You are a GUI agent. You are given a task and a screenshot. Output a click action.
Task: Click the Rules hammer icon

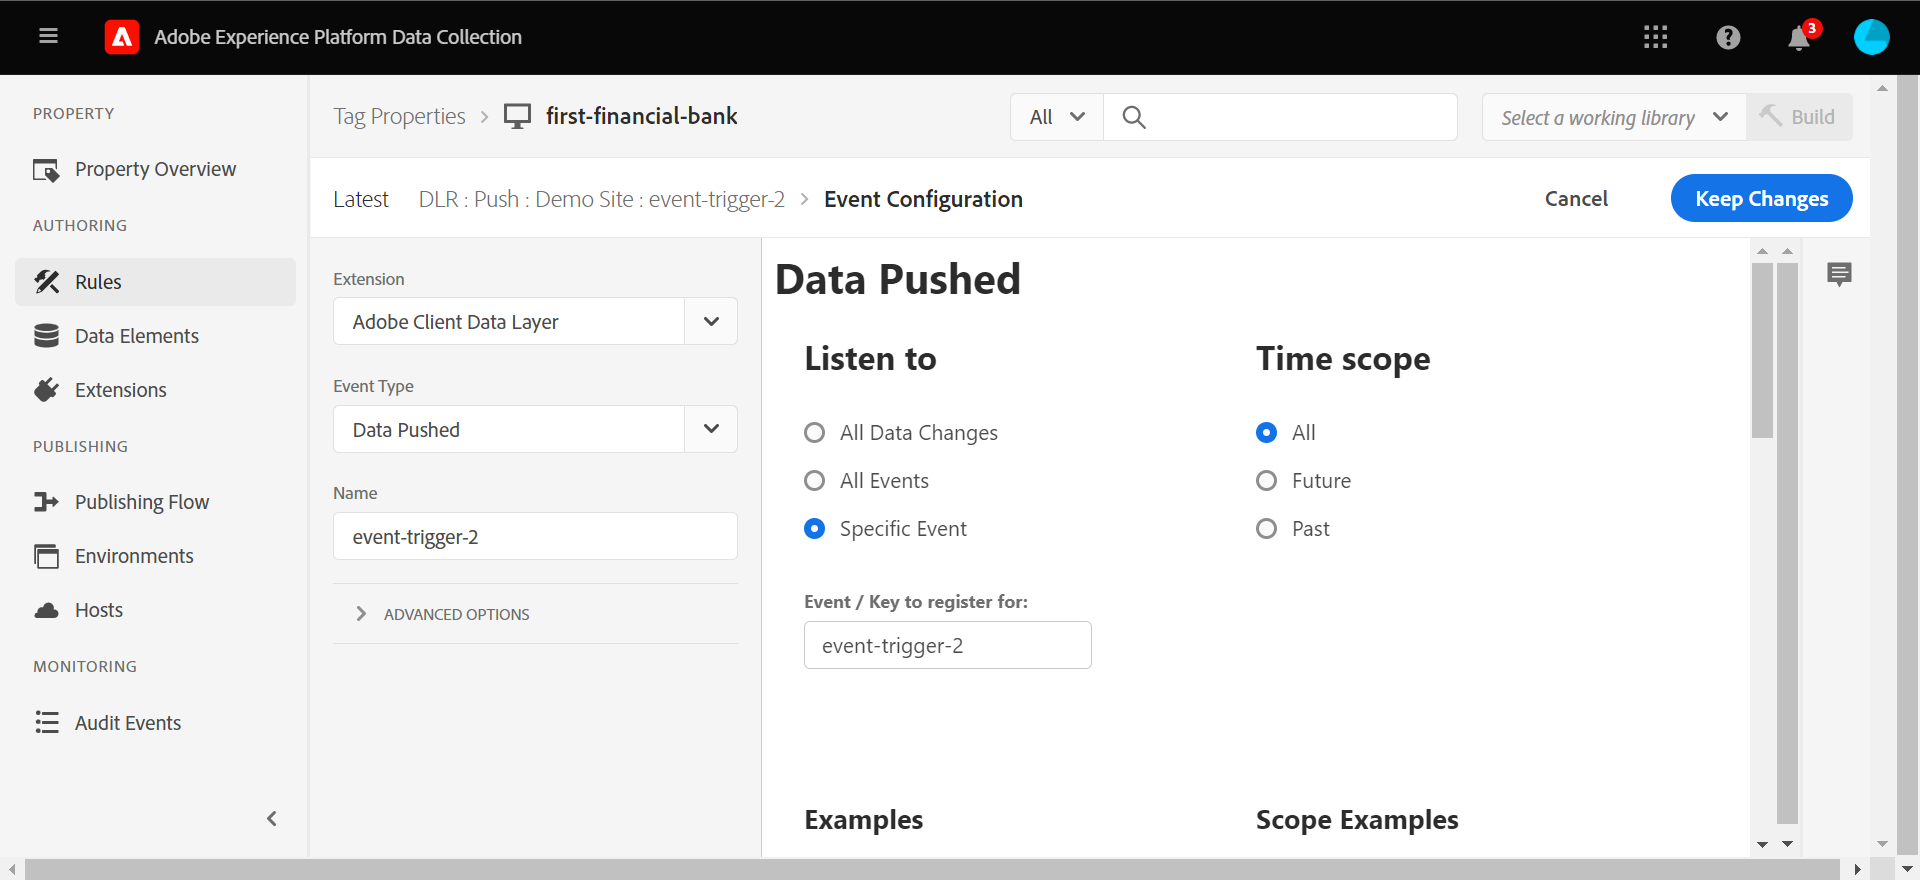46,282
